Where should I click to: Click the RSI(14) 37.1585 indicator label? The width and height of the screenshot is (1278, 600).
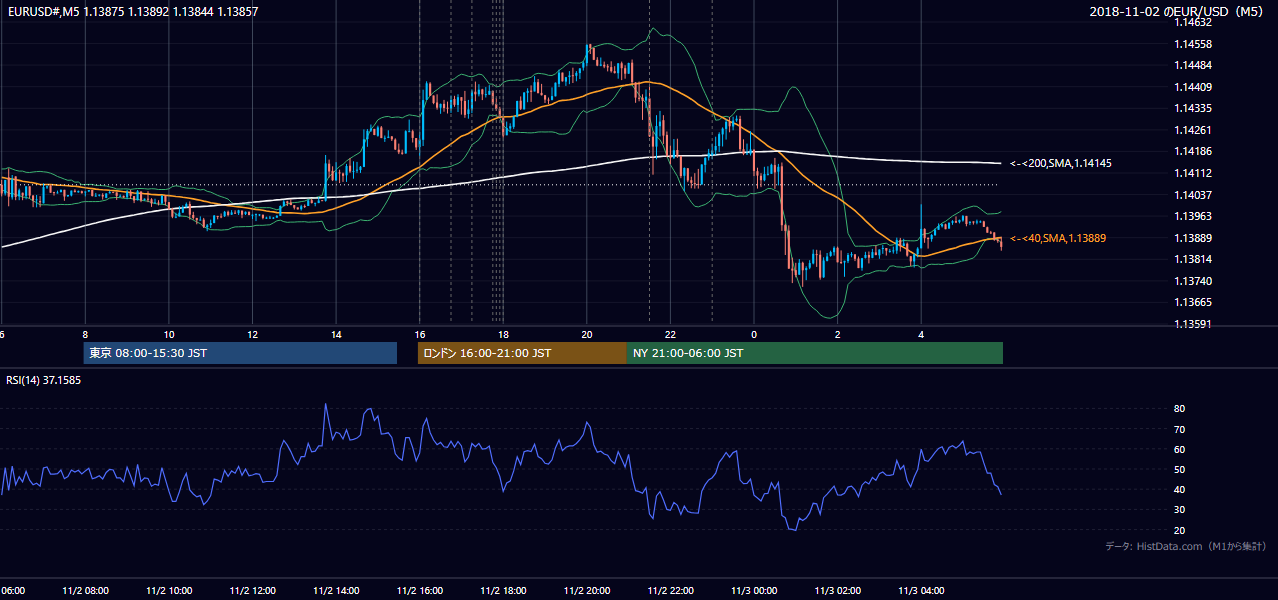tap(44, 380)
